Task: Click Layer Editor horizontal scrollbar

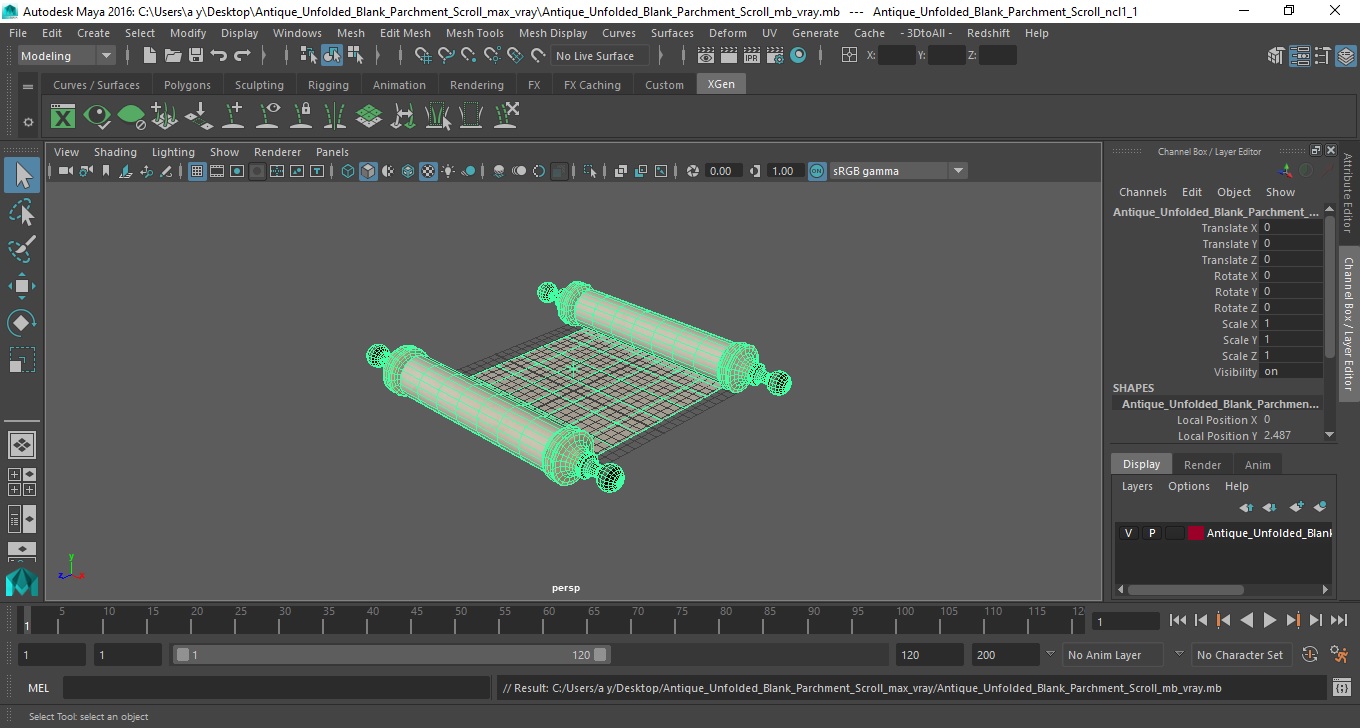Action: [x=1186, y=590]
